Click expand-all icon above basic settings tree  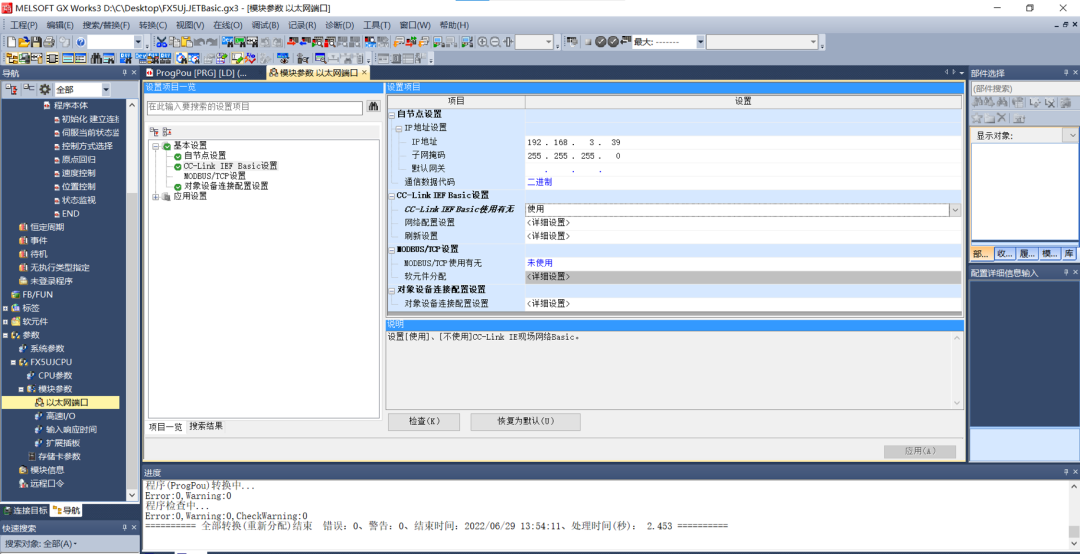pyautogui.click(x=154, y=131)
